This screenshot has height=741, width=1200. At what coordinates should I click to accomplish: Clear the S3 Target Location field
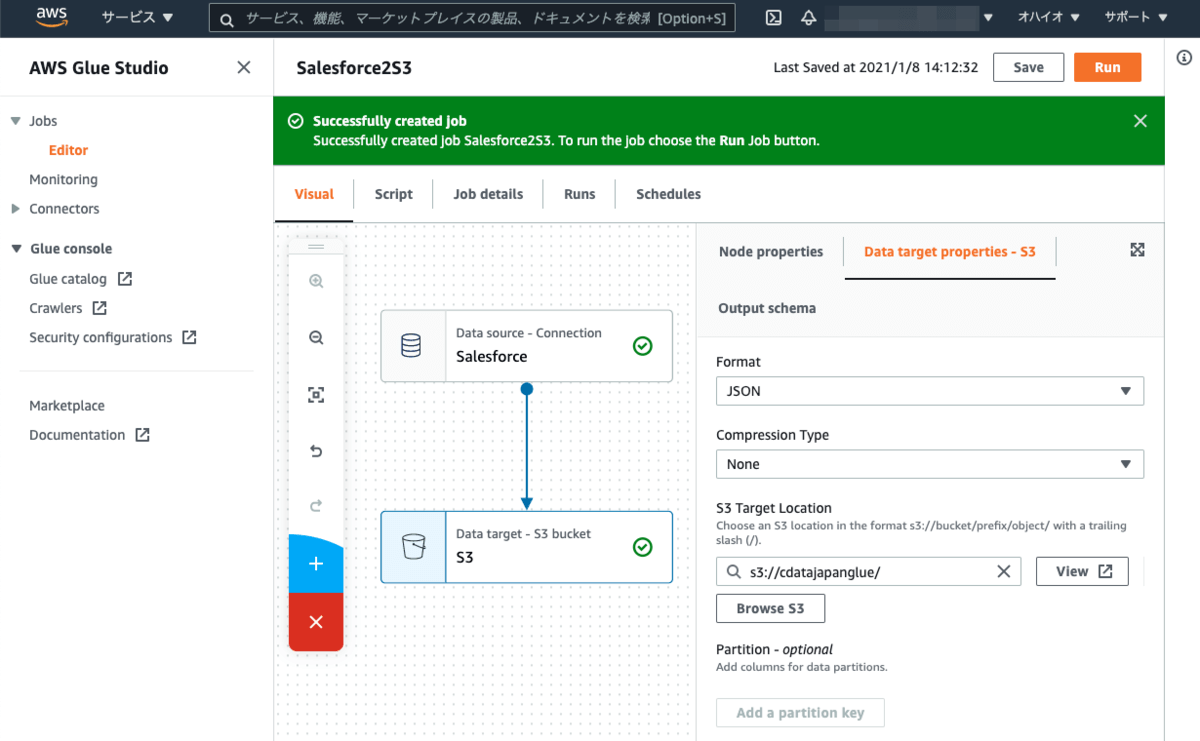tap(1004, 571)
